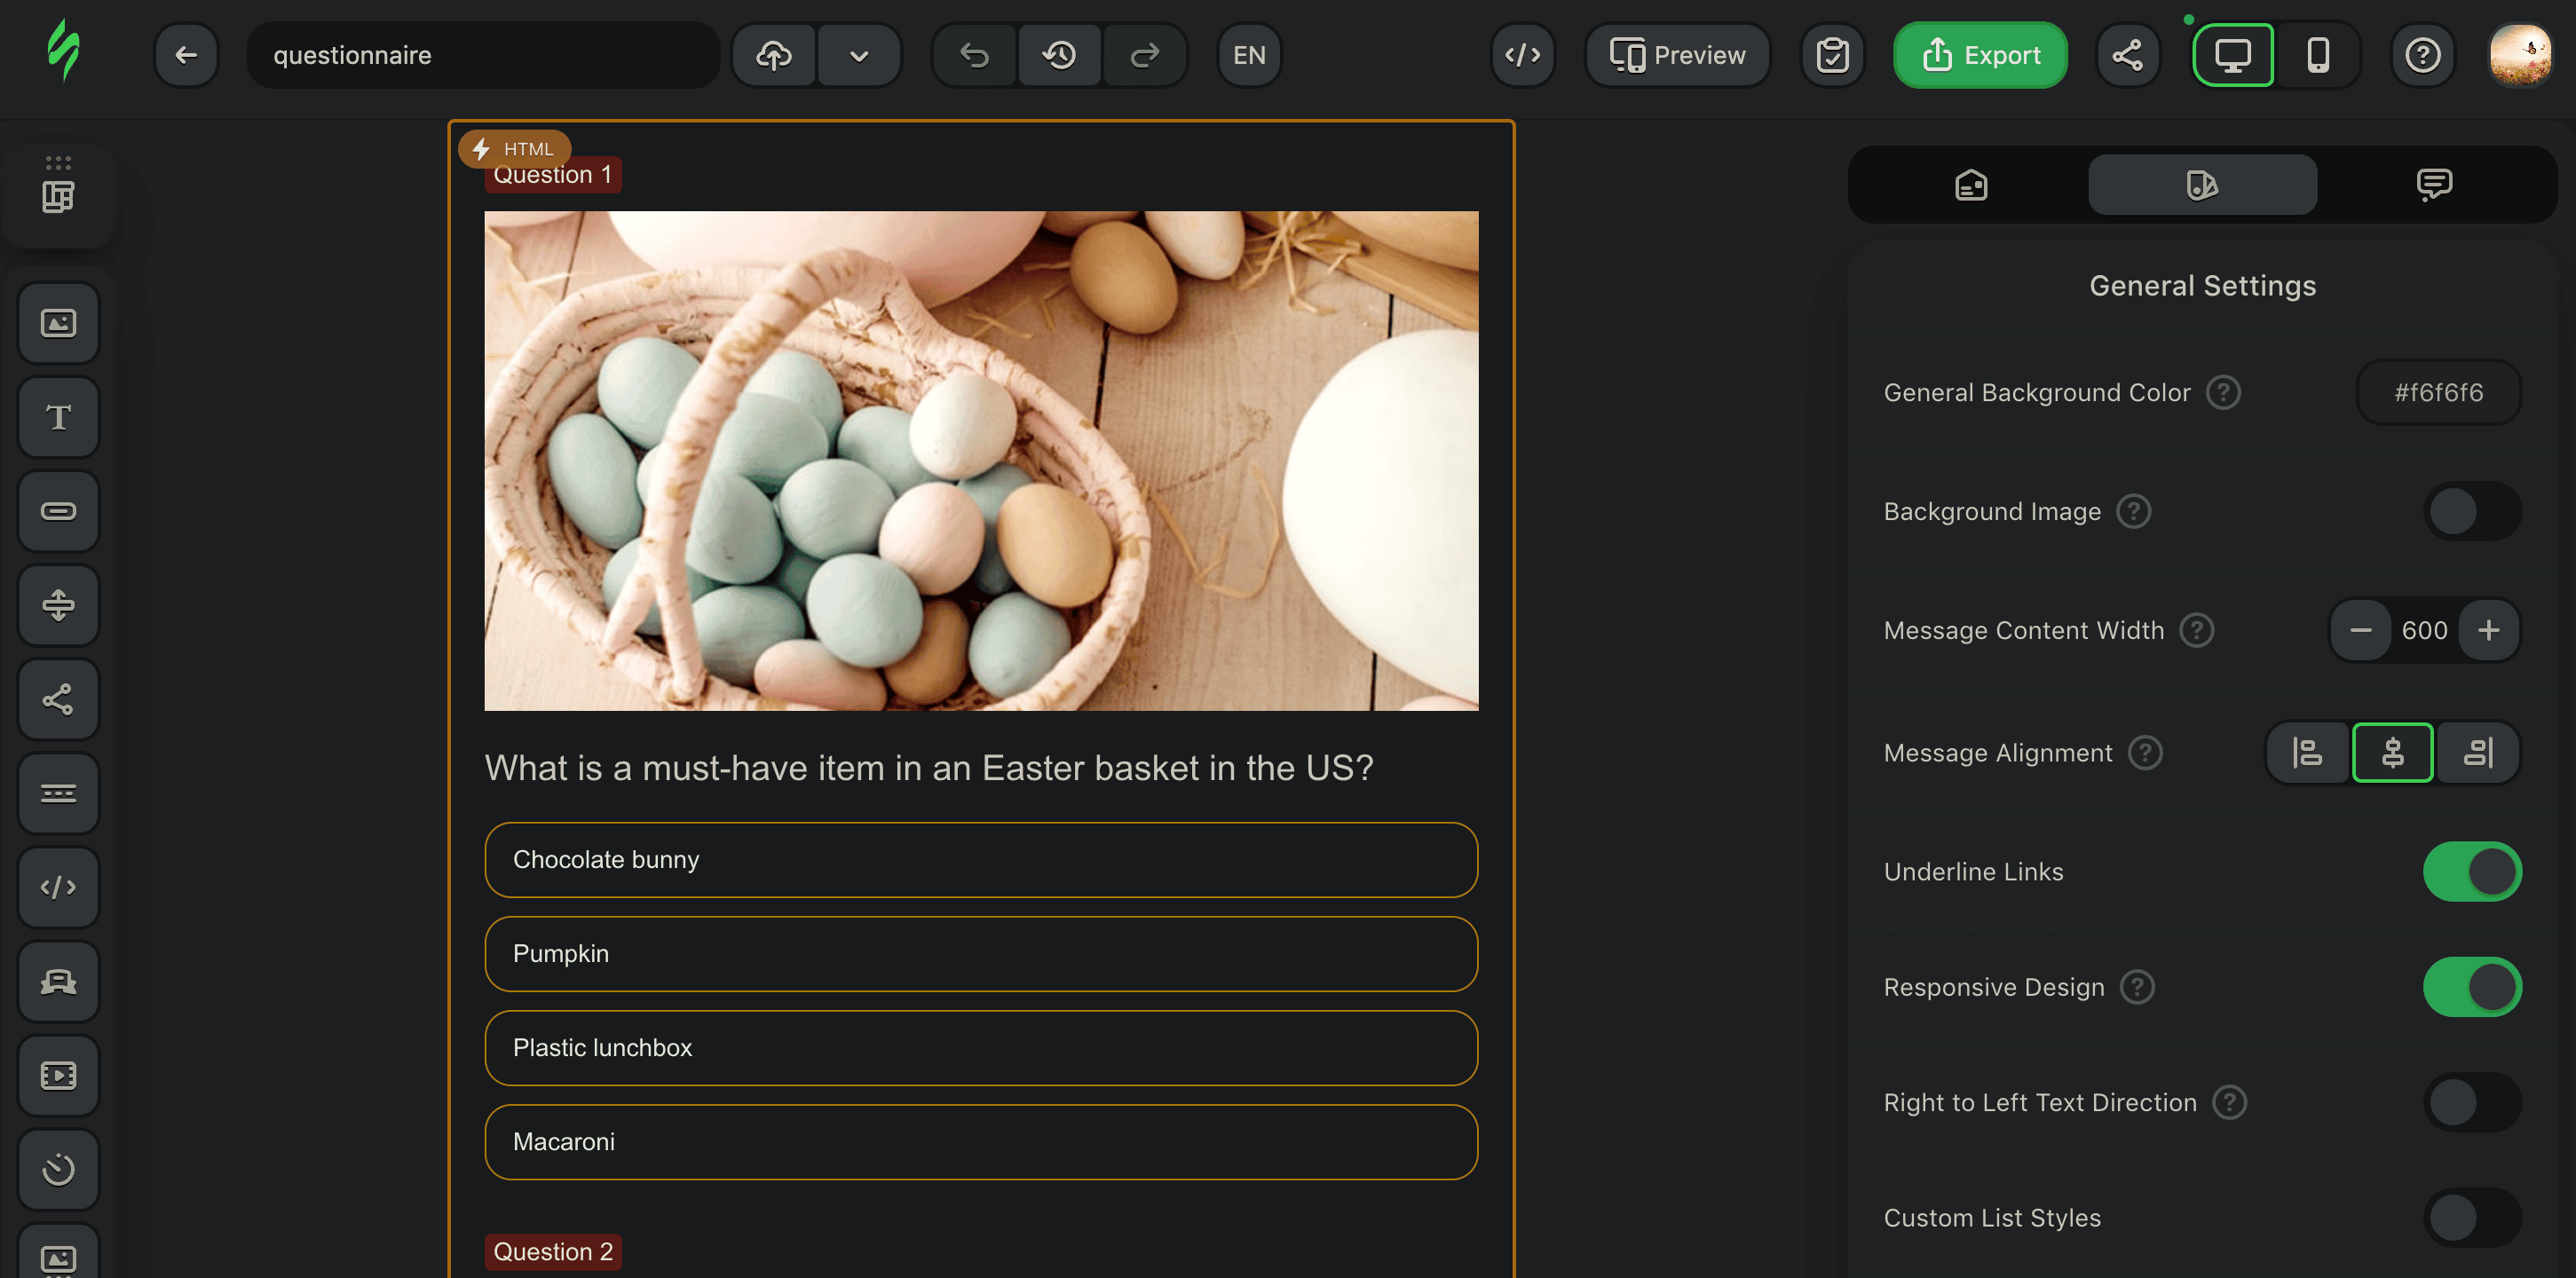The height and width of the screenshot is (1278, 2576).
Task: Click the #f6f6f6 background color field
Action: pos(2438,393)
